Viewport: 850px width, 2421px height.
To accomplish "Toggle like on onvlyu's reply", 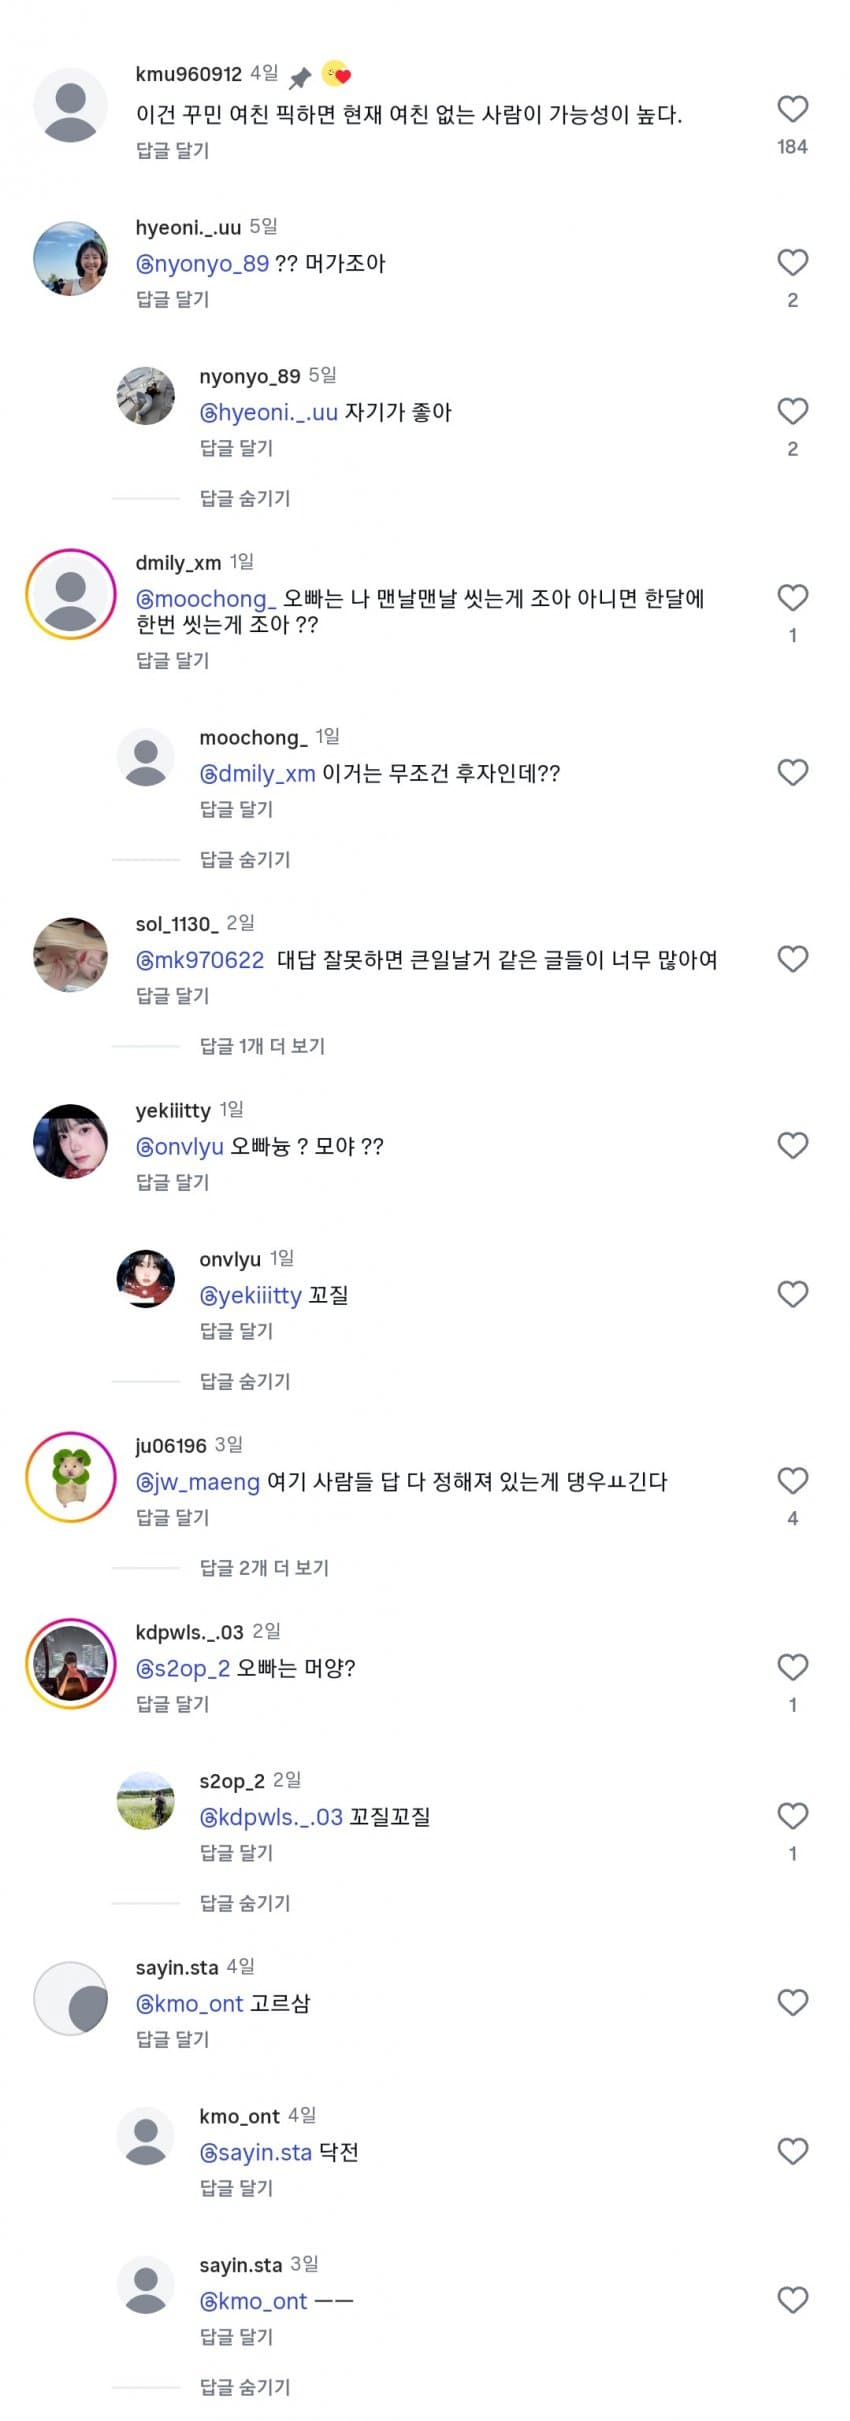I will tap(792, 1294).
